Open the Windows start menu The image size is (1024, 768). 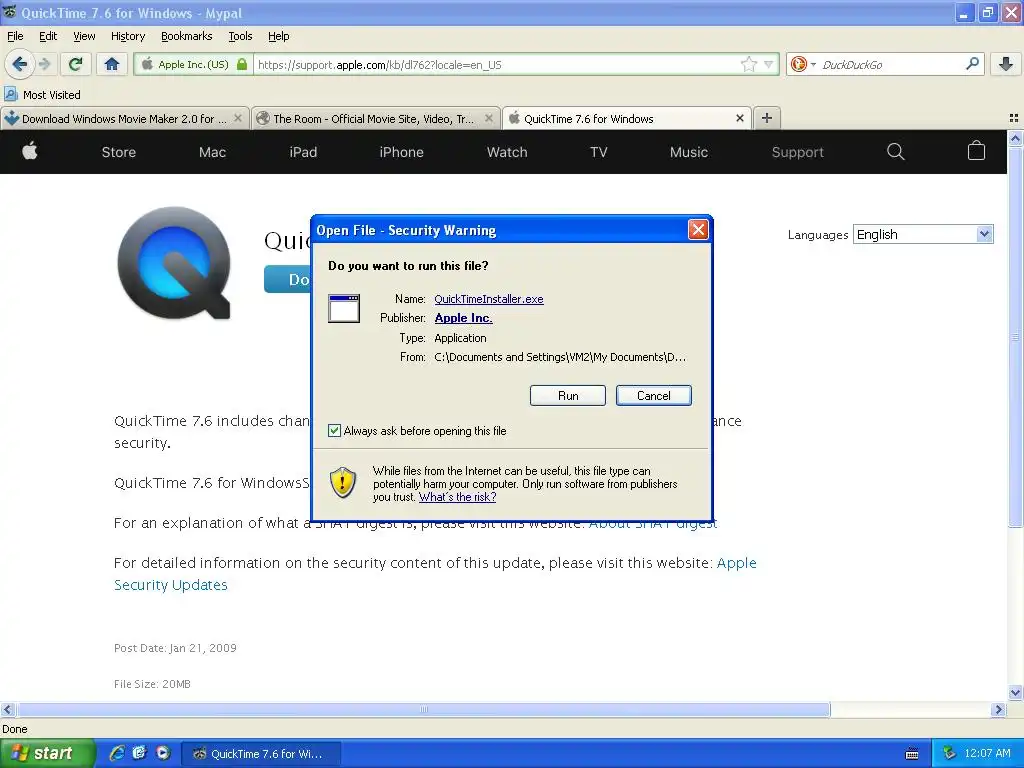48,753
